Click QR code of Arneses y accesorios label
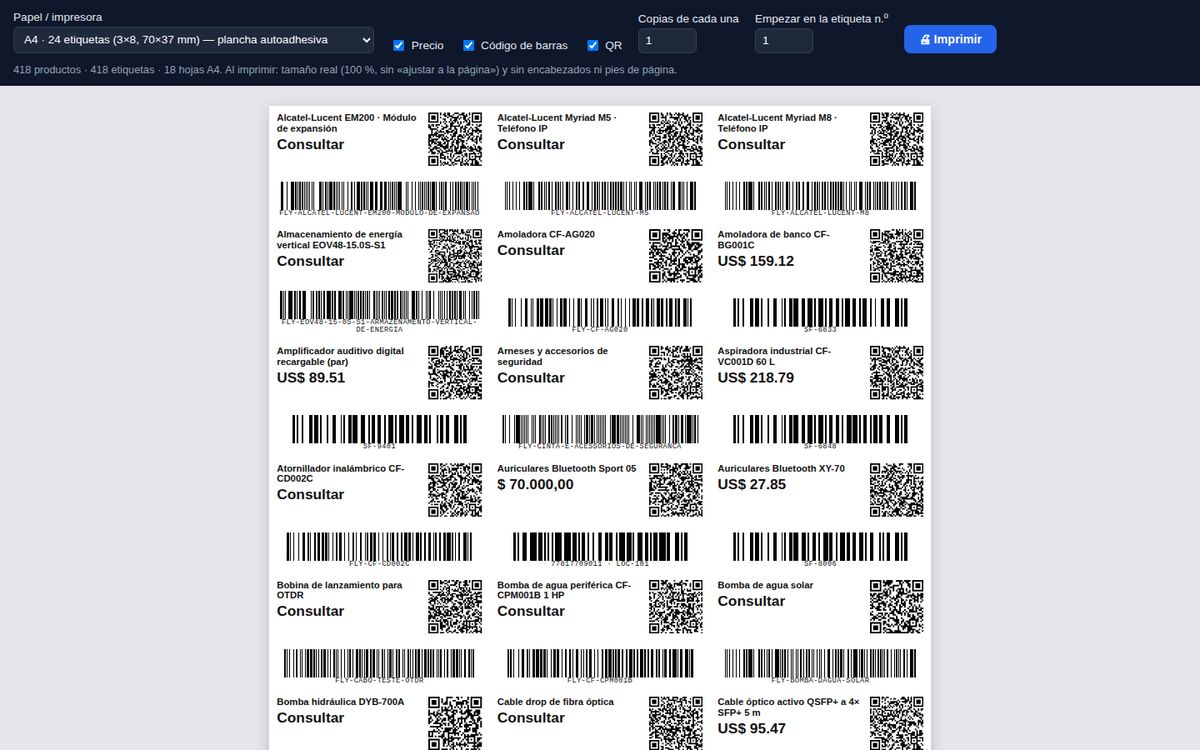Screen dimensions: 1200x750 (x=676, y=373)
